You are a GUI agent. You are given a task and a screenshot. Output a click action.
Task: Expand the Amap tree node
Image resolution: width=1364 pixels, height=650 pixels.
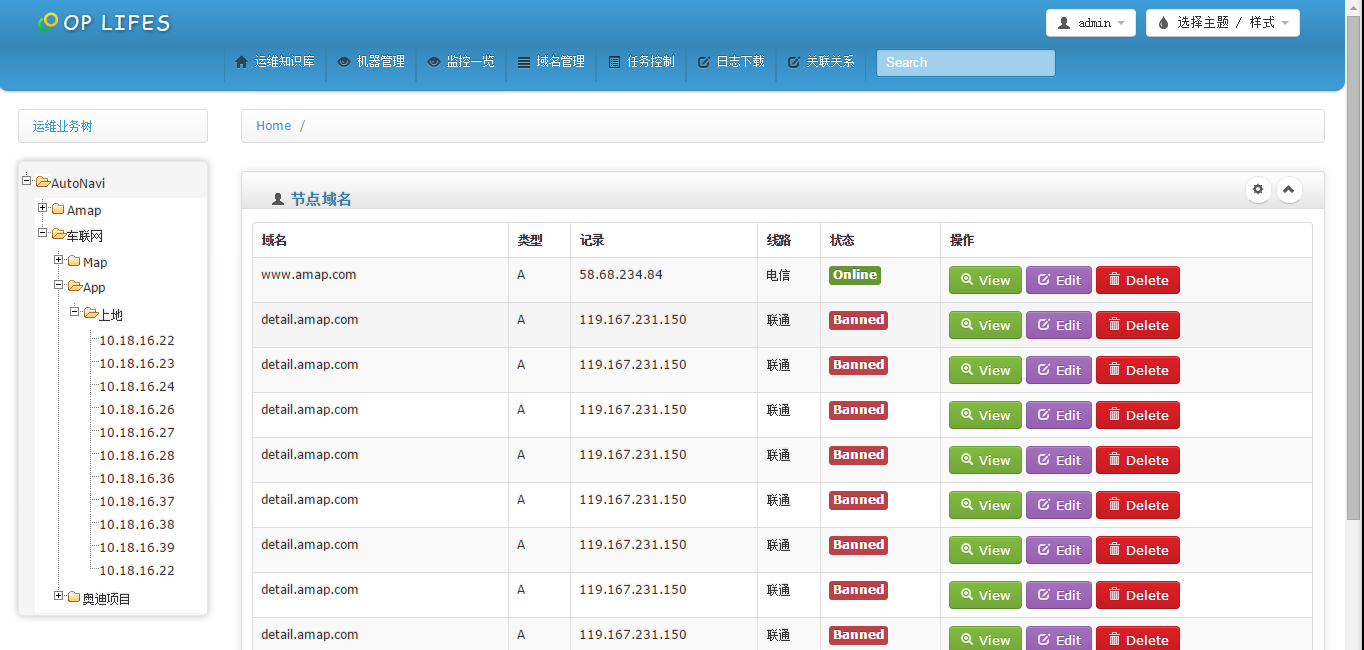click(x=43, y=208)
